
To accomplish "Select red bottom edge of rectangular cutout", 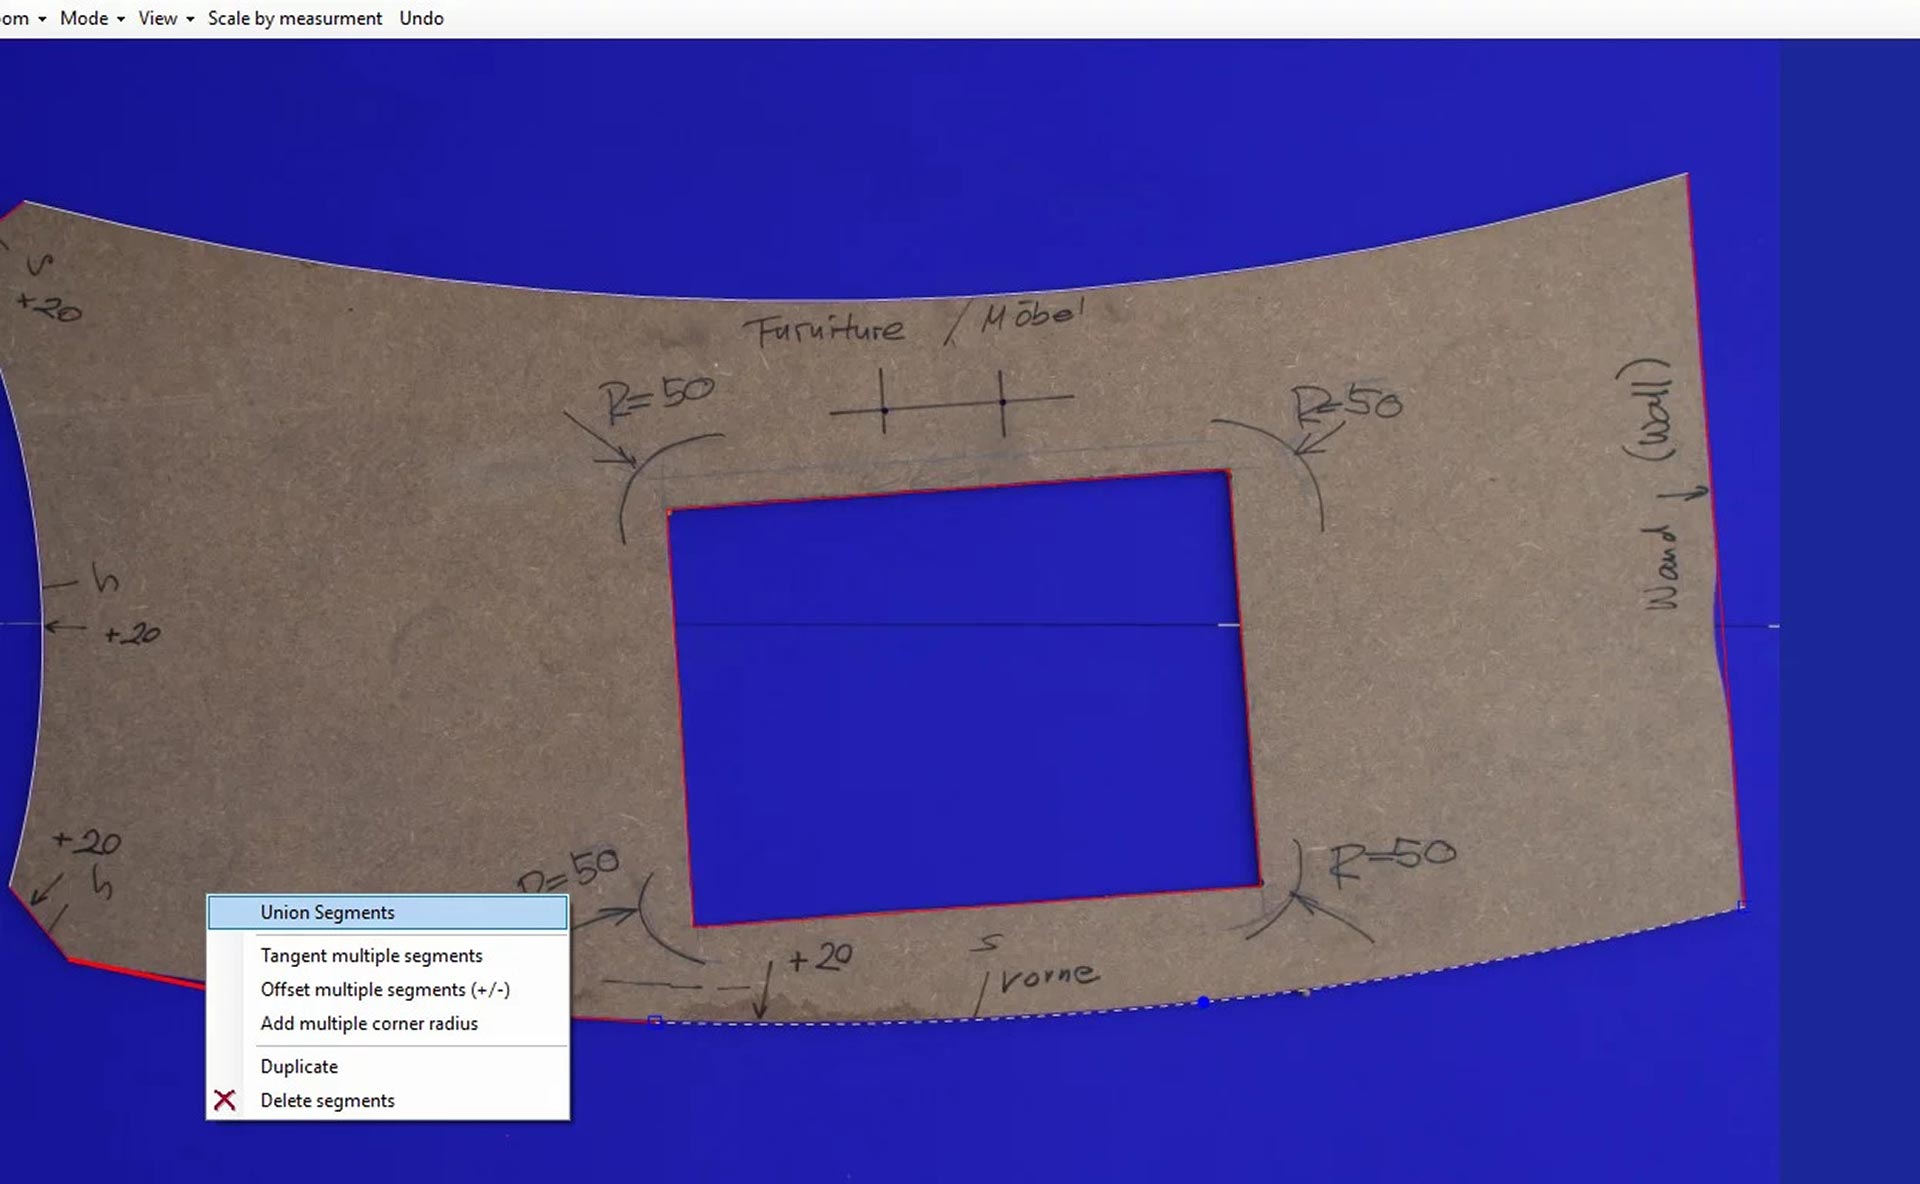I will [975, 906].
